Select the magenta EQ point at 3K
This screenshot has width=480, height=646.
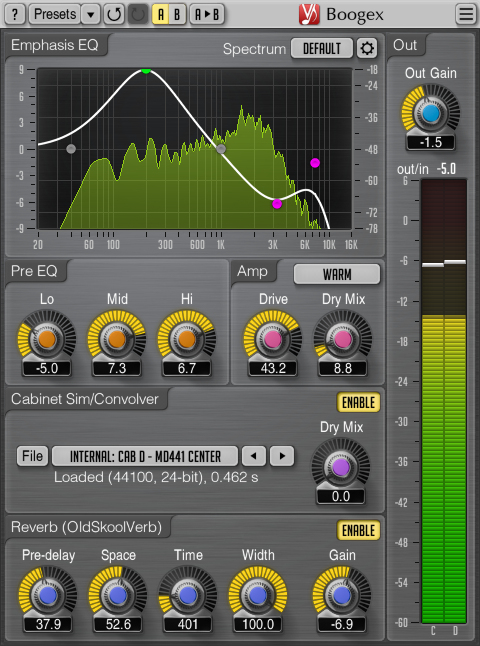277,204
